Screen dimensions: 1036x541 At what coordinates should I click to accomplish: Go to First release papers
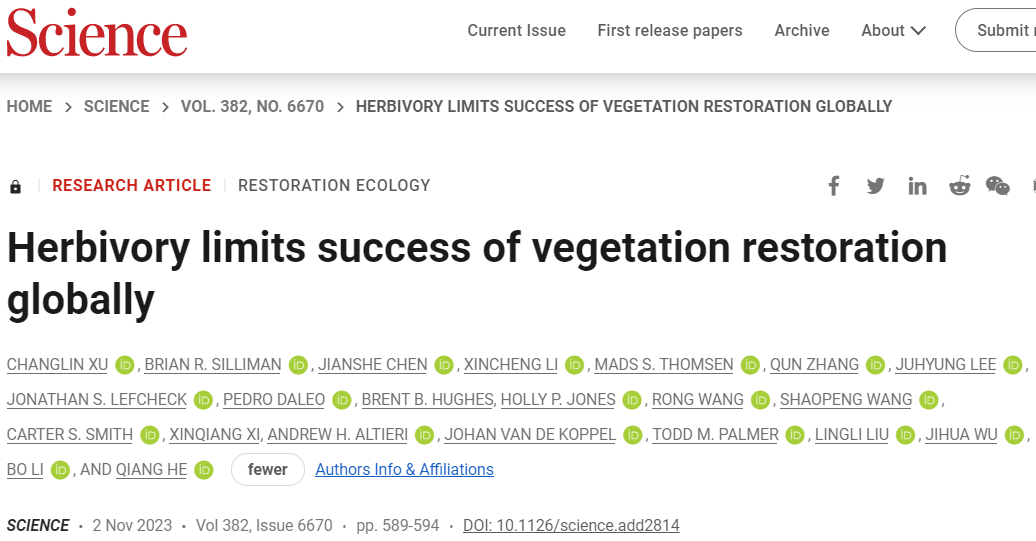pos(670,30)
